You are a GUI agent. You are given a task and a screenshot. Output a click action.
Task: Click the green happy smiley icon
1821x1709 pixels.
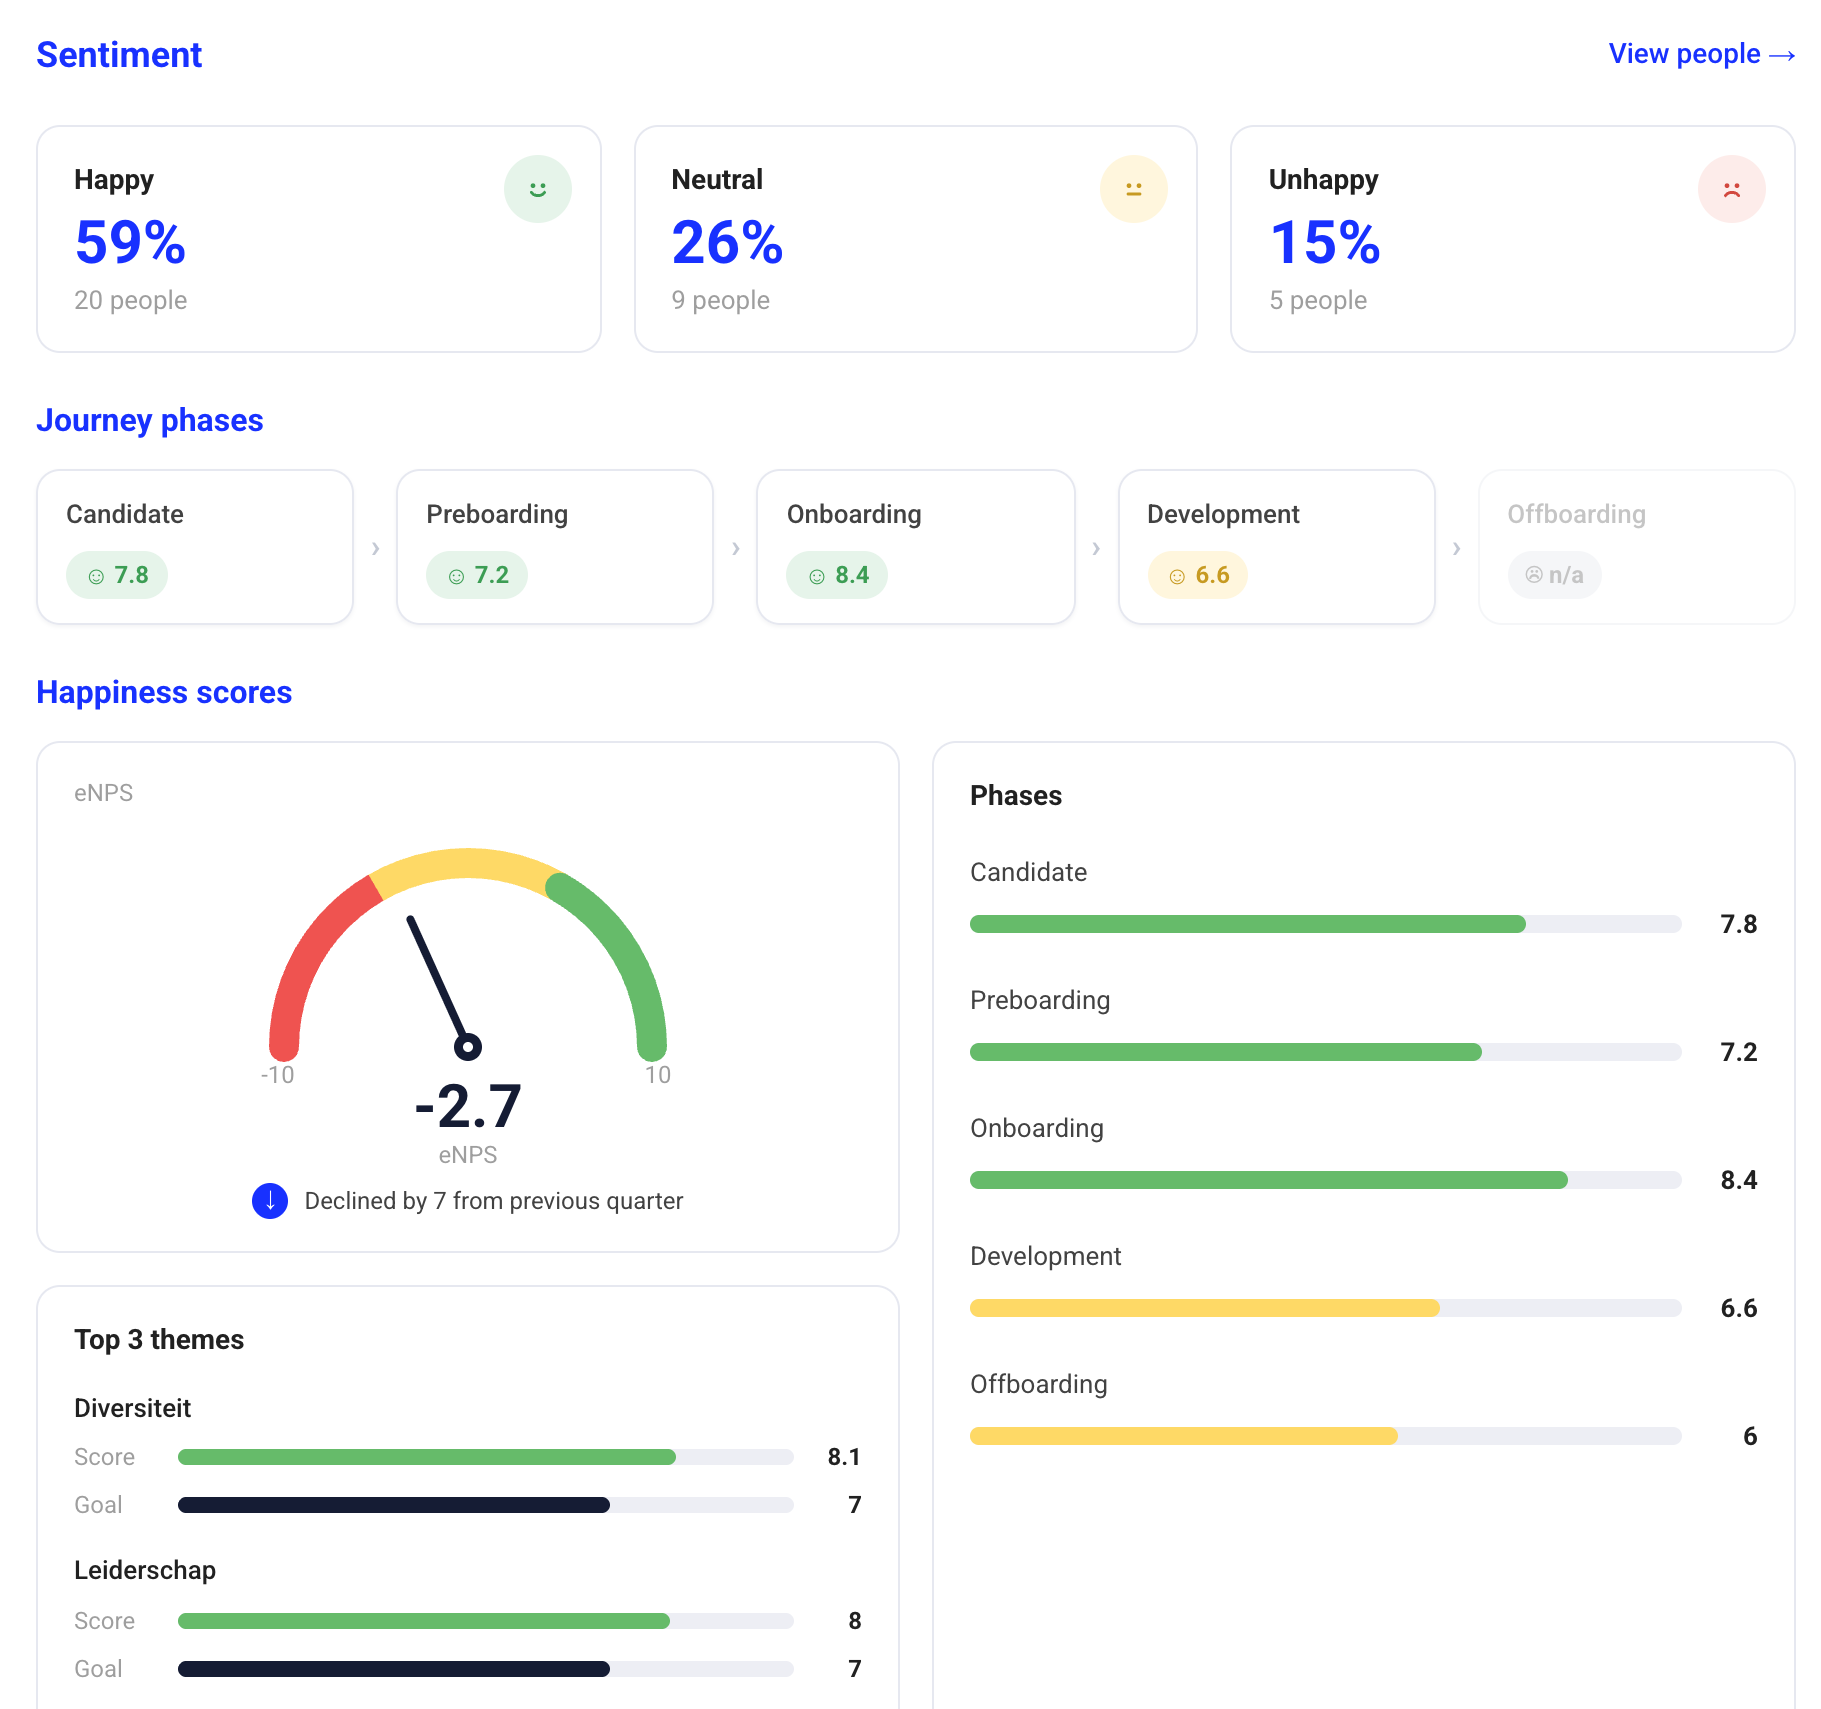point(537,189)
